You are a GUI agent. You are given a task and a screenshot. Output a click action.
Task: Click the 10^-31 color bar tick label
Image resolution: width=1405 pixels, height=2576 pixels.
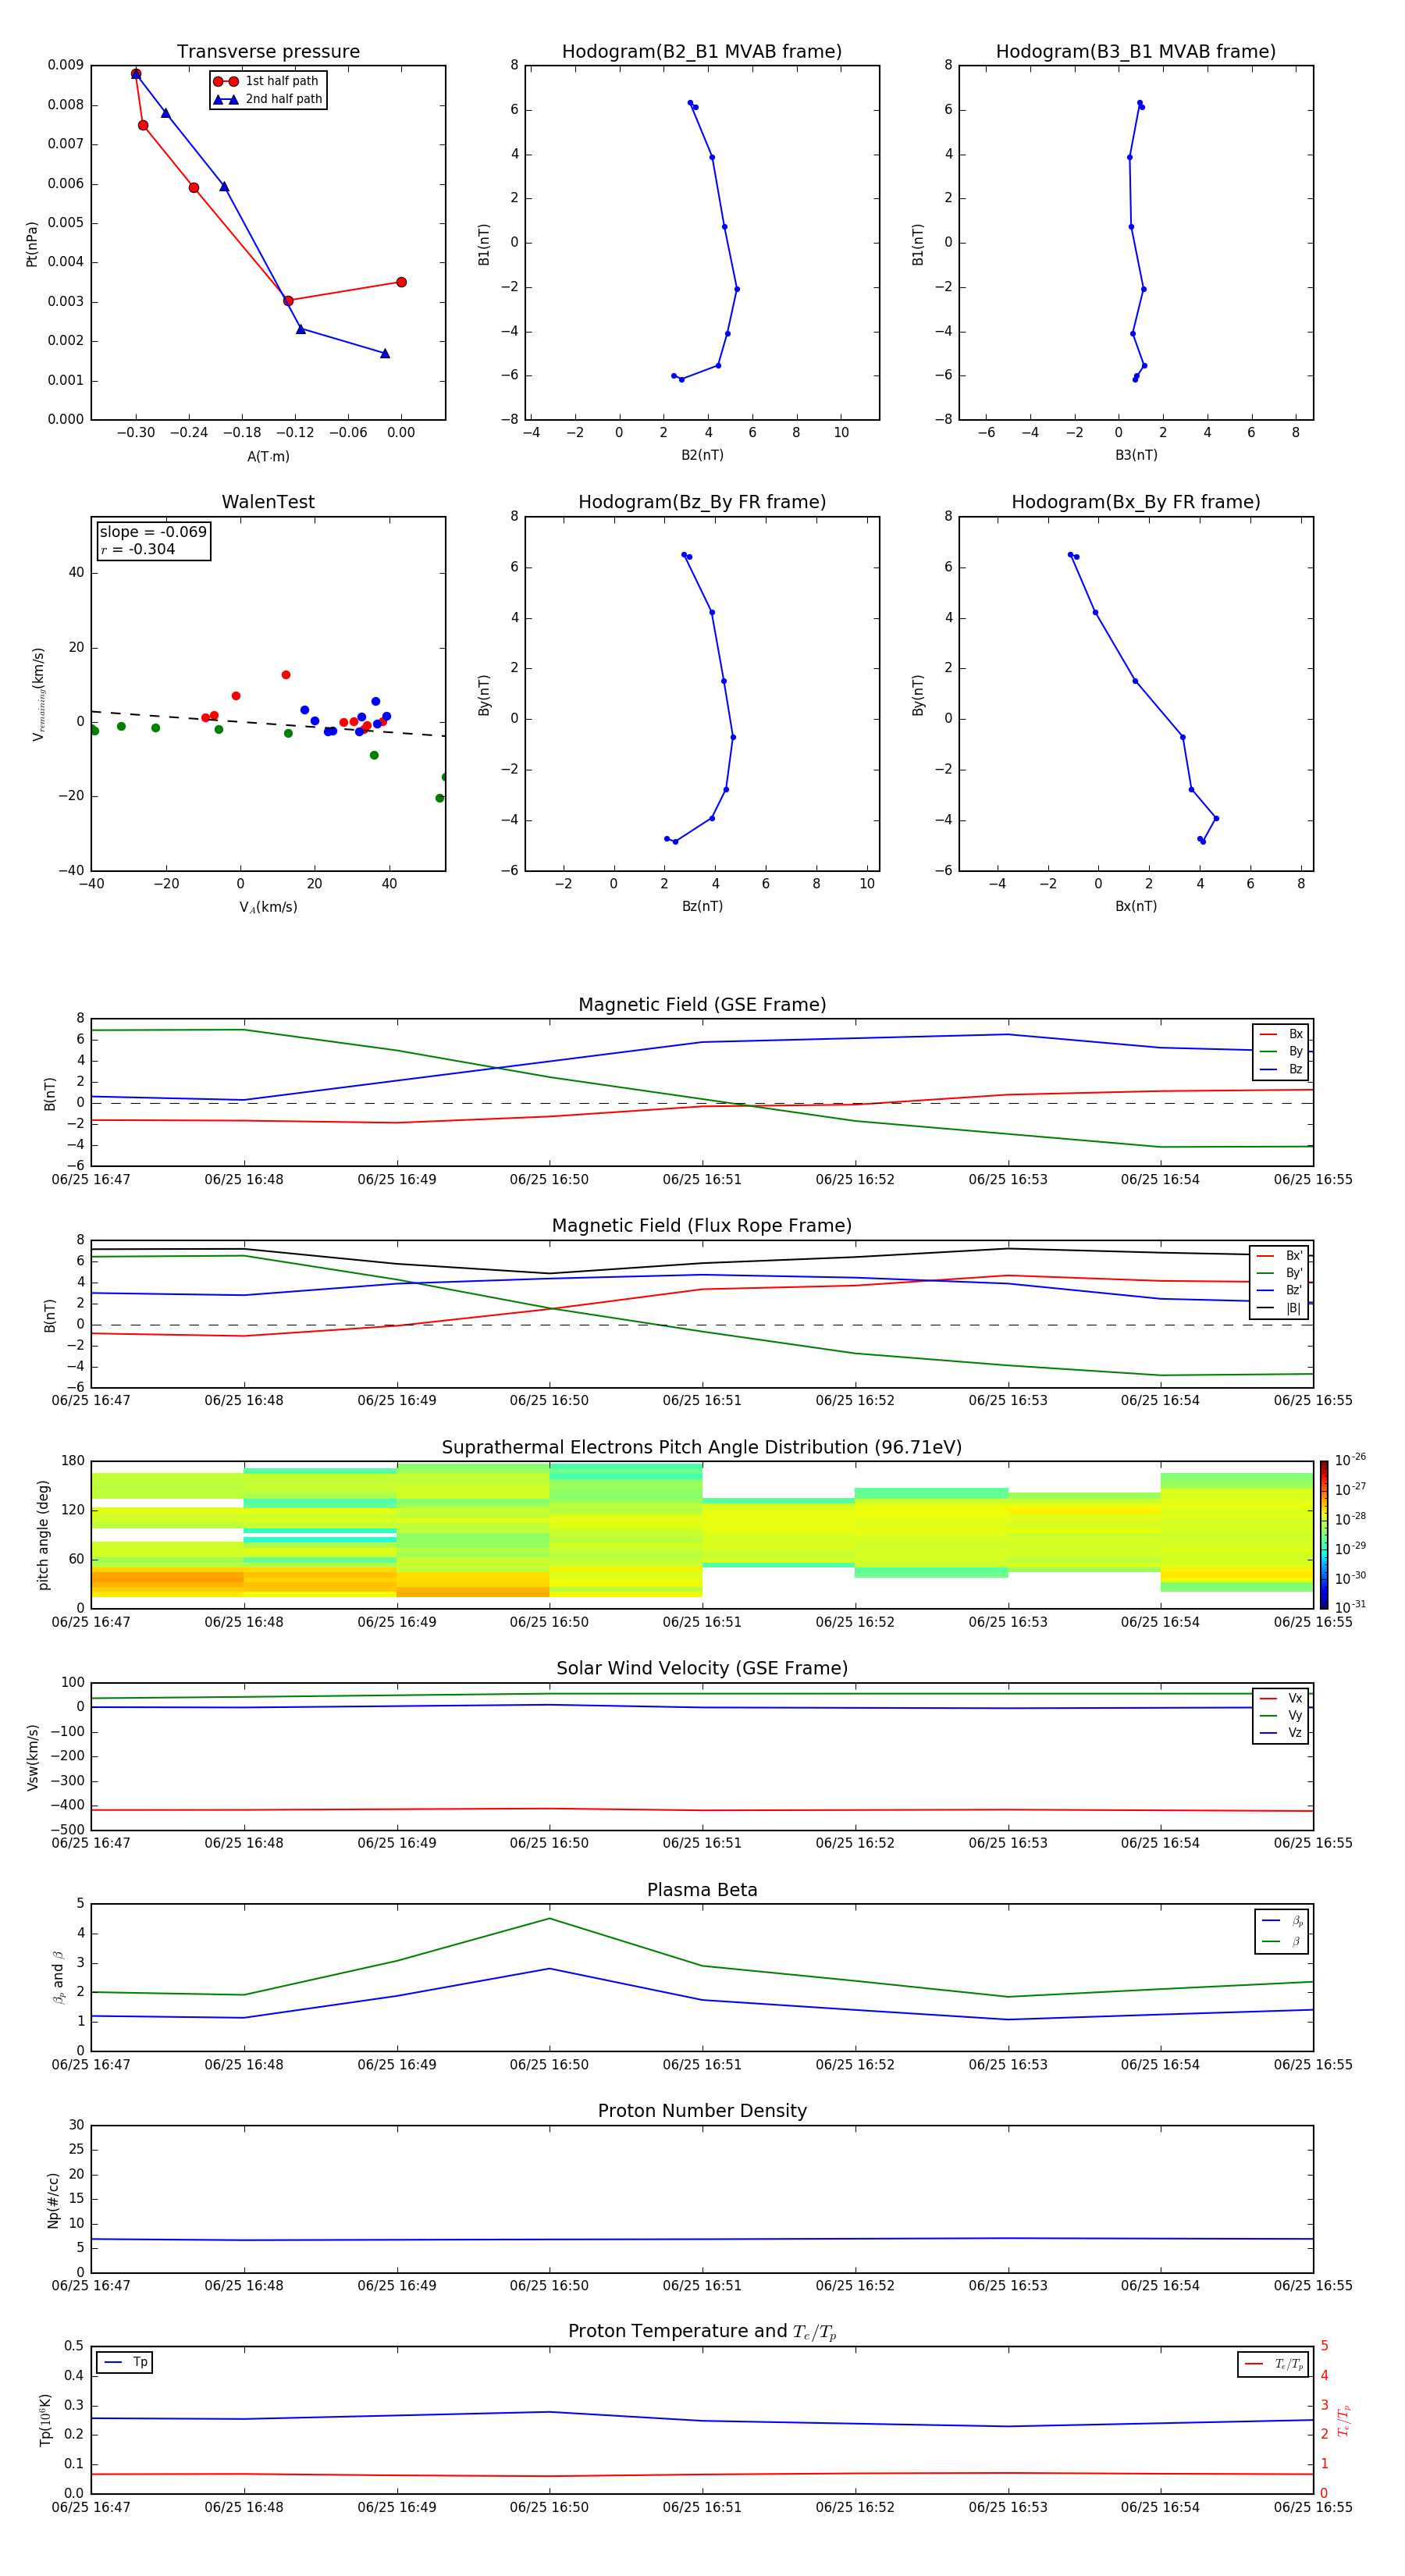point(1350,1607)
